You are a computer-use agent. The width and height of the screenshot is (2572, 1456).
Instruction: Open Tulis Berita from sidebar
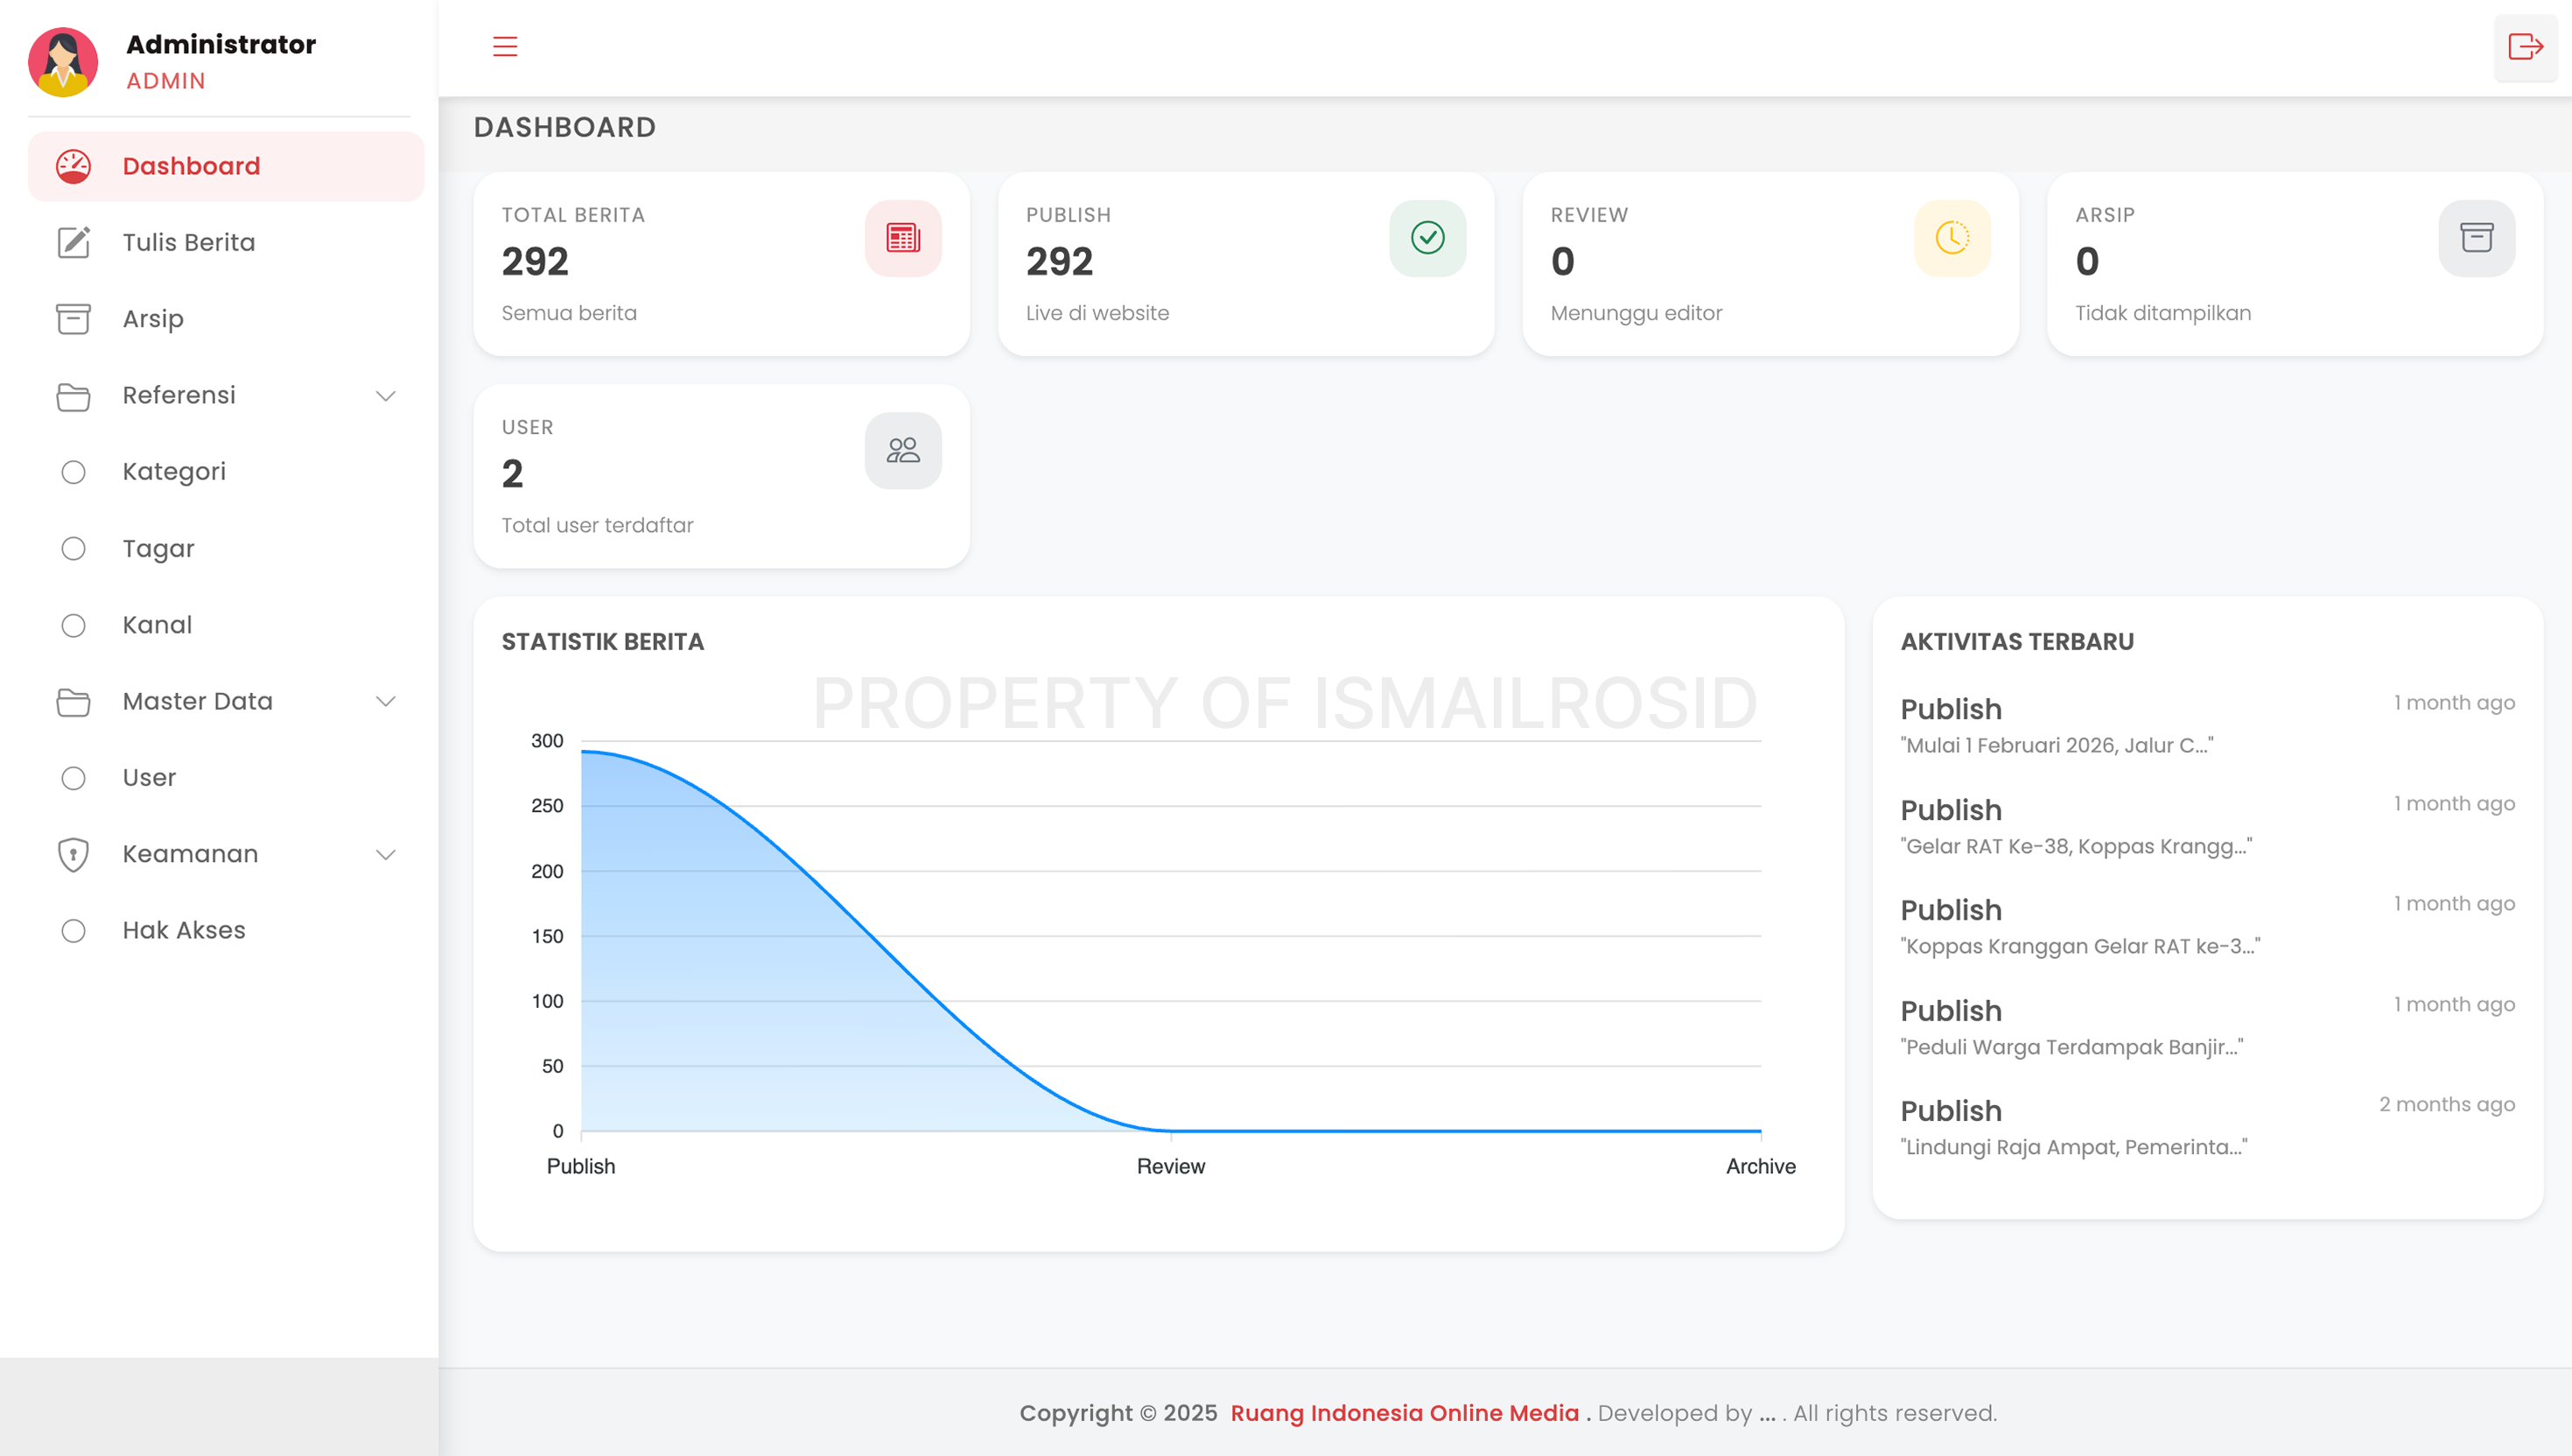(188, 242)
